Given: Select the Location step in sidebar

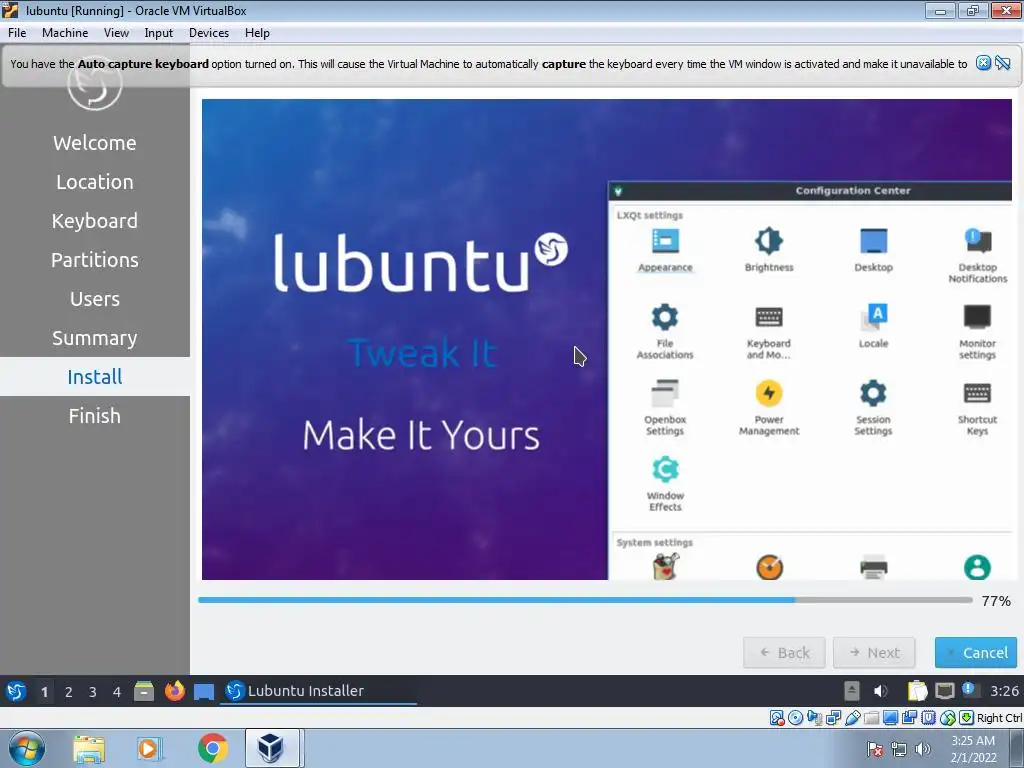Looking at the screenshot, I should pos(95,182).
